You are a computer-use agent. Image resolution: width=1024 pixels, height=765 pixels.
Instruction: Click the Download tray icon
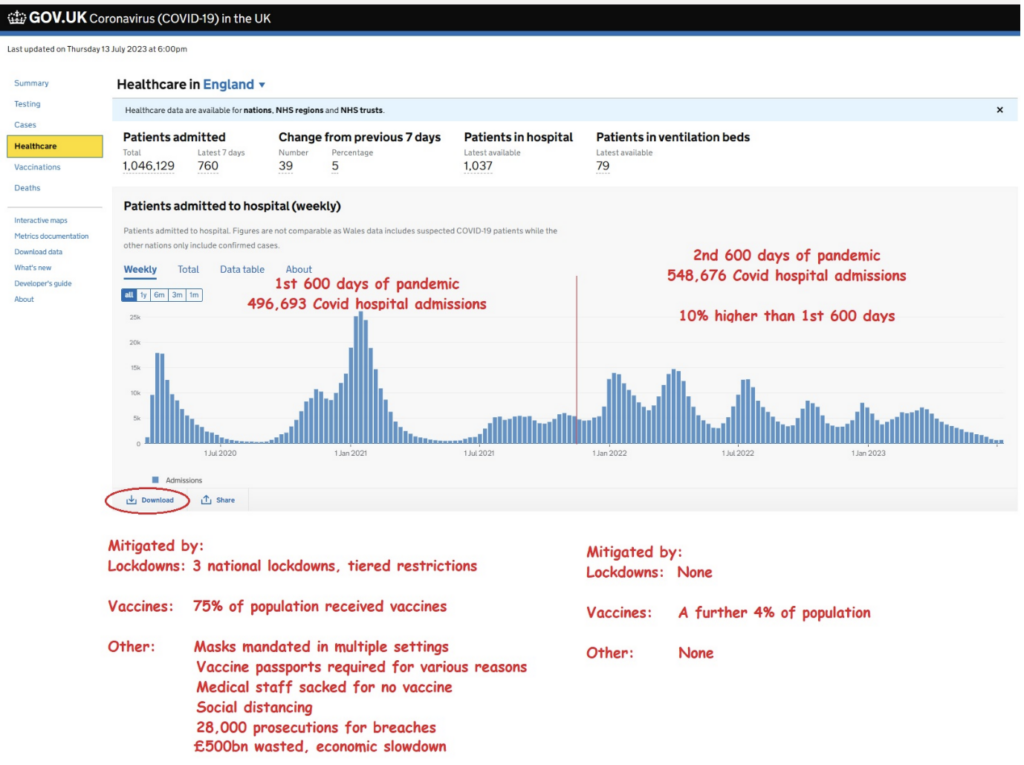pos(131,500)
